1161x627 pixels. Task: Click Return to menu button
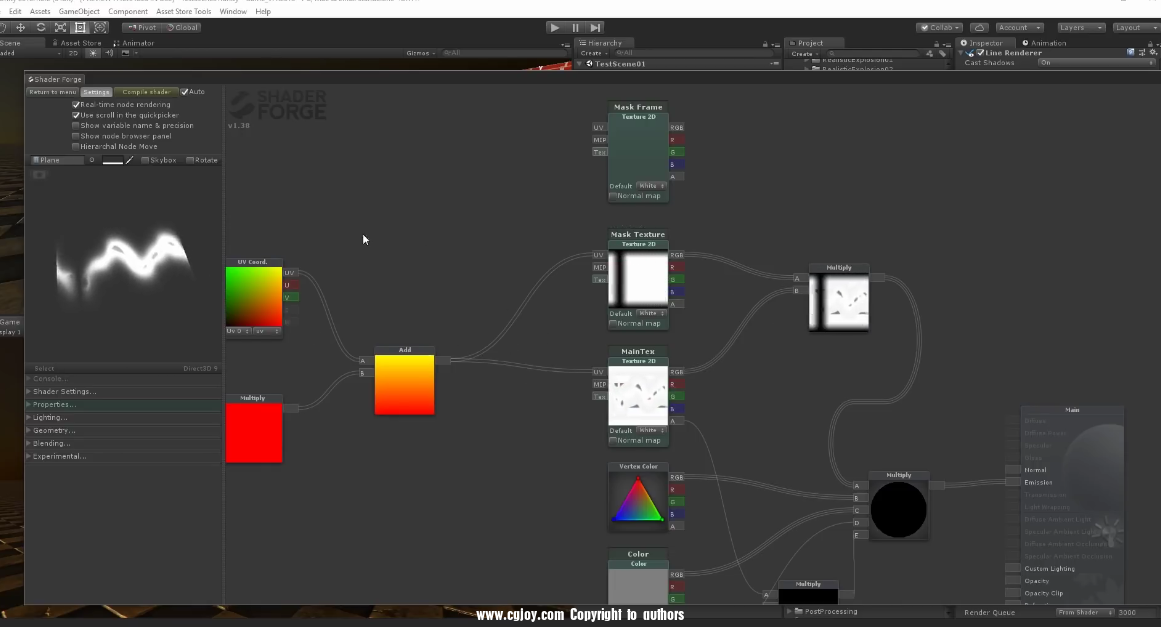pyautogui.click(x=52, y=92)
